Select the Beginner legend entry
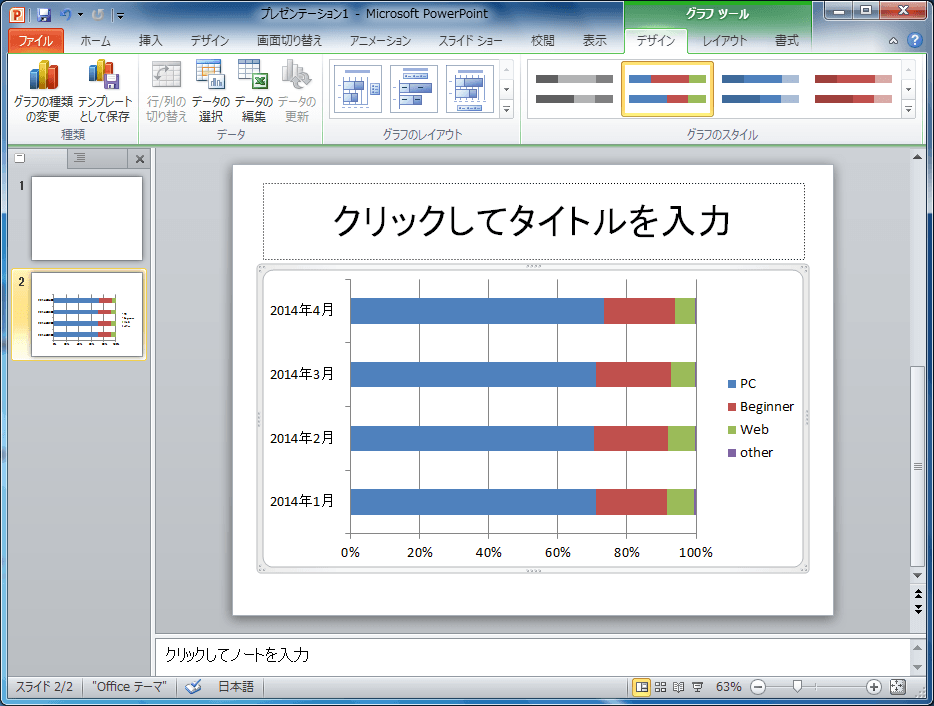 761,407
